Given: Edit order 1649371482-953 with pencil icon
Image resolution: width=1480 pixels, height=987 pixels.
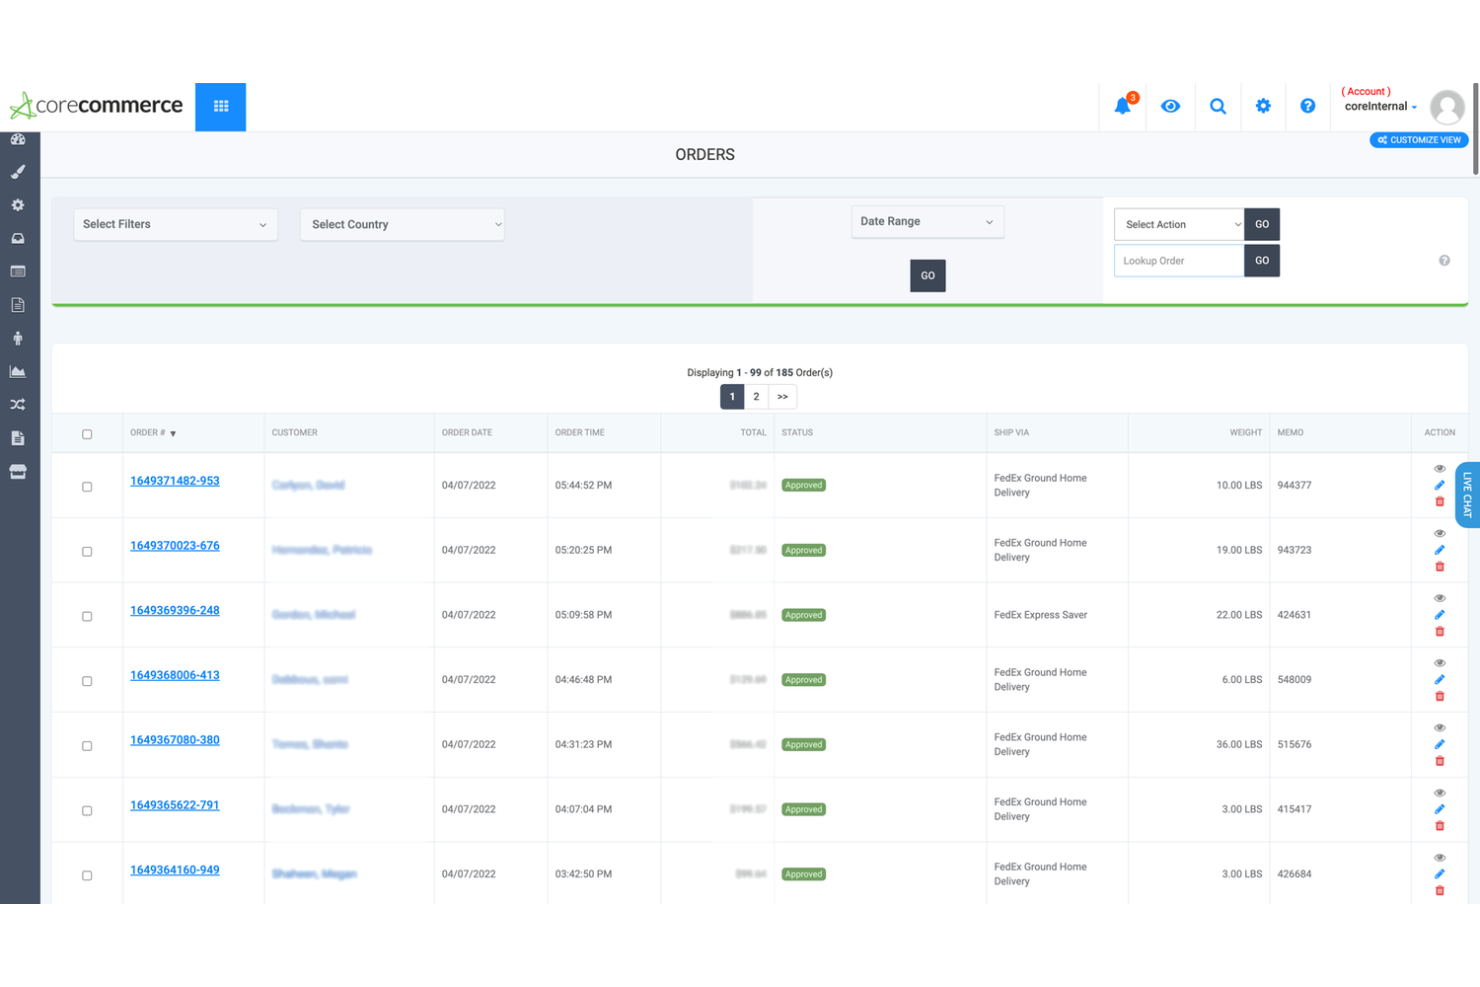Looking at the screenshot, I should [1440, 485].
